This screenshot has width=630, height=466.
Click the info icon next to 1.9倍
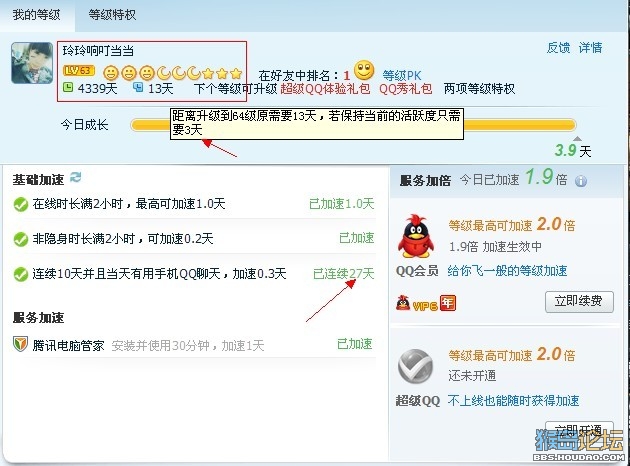(x=581, y=181)
